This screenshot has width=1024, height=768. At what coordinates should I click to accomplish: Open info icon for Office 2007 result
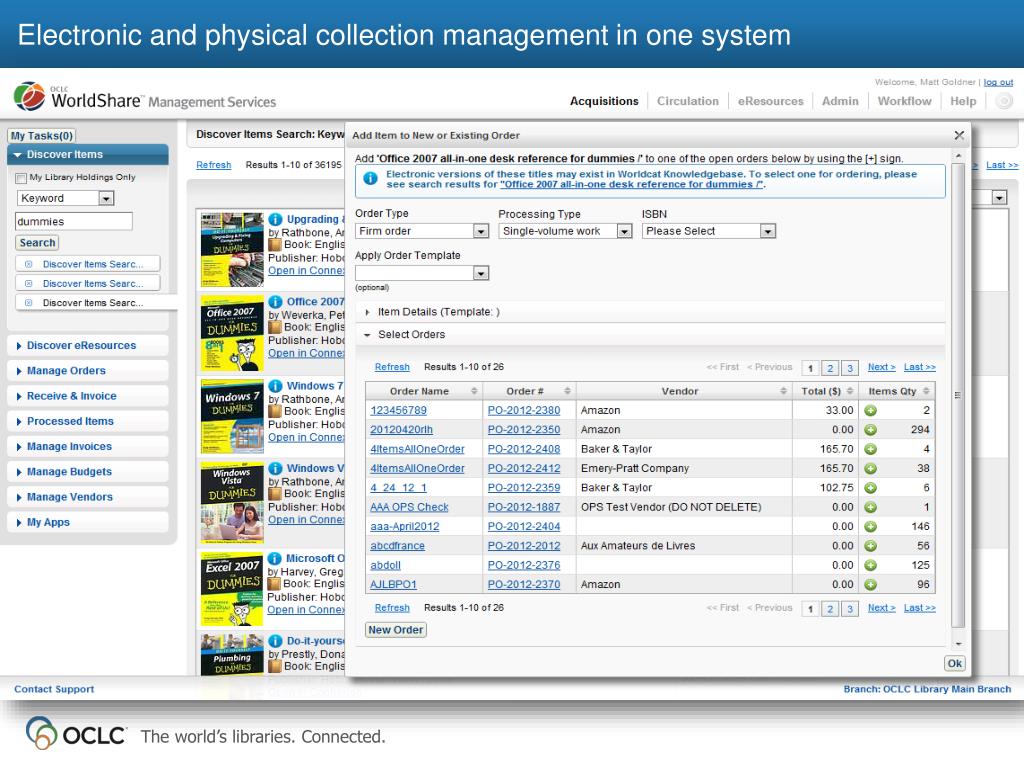coord(276,302)
